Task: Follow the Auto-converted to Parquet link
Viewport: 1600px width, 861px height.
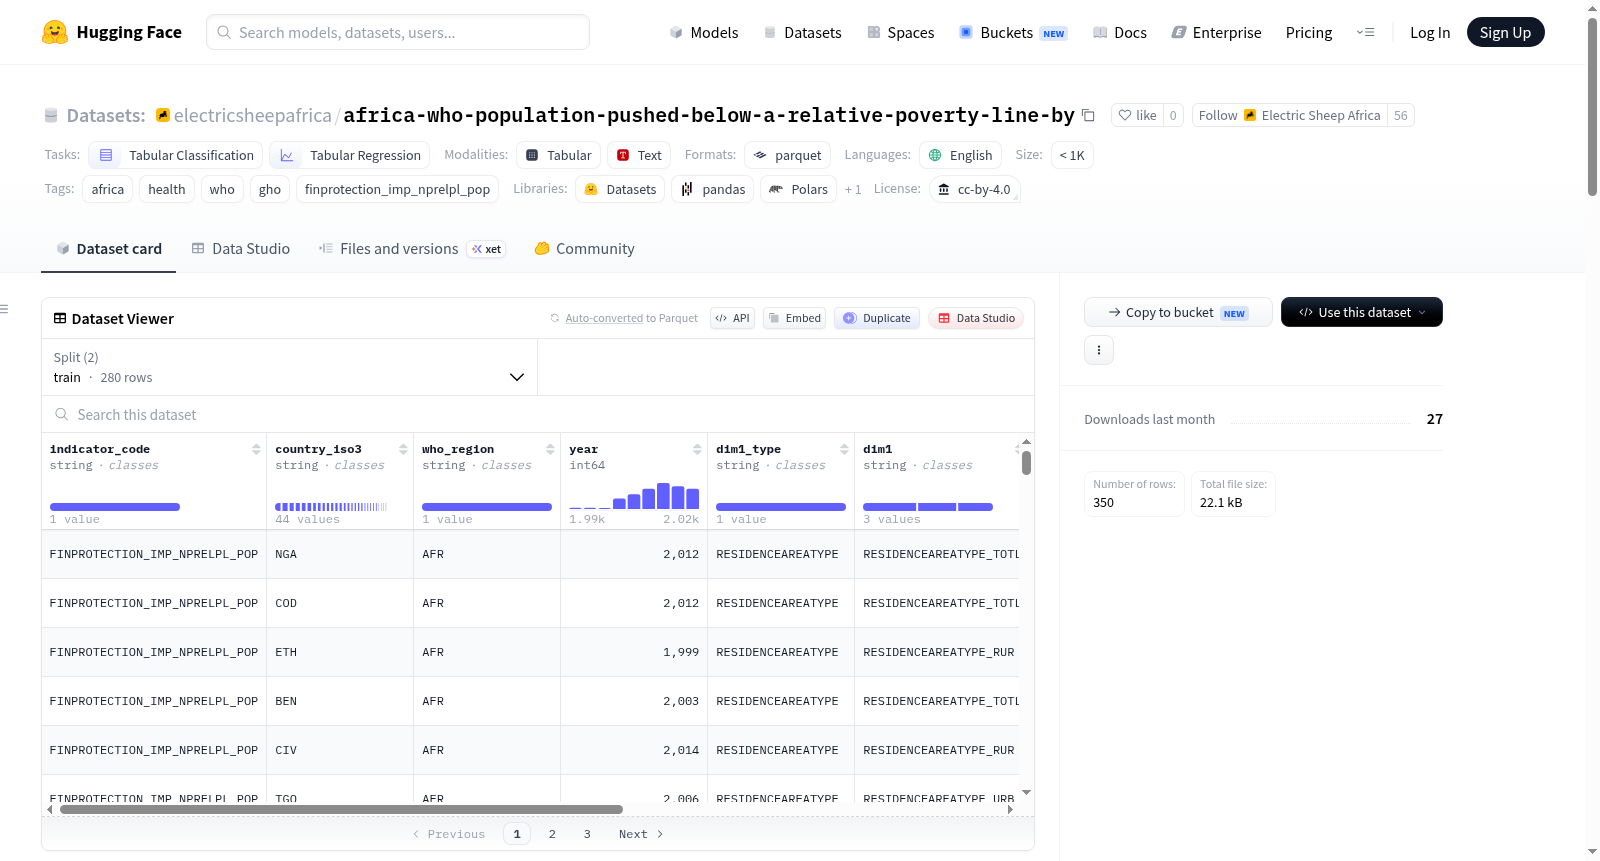Action: tap(604, 318)
